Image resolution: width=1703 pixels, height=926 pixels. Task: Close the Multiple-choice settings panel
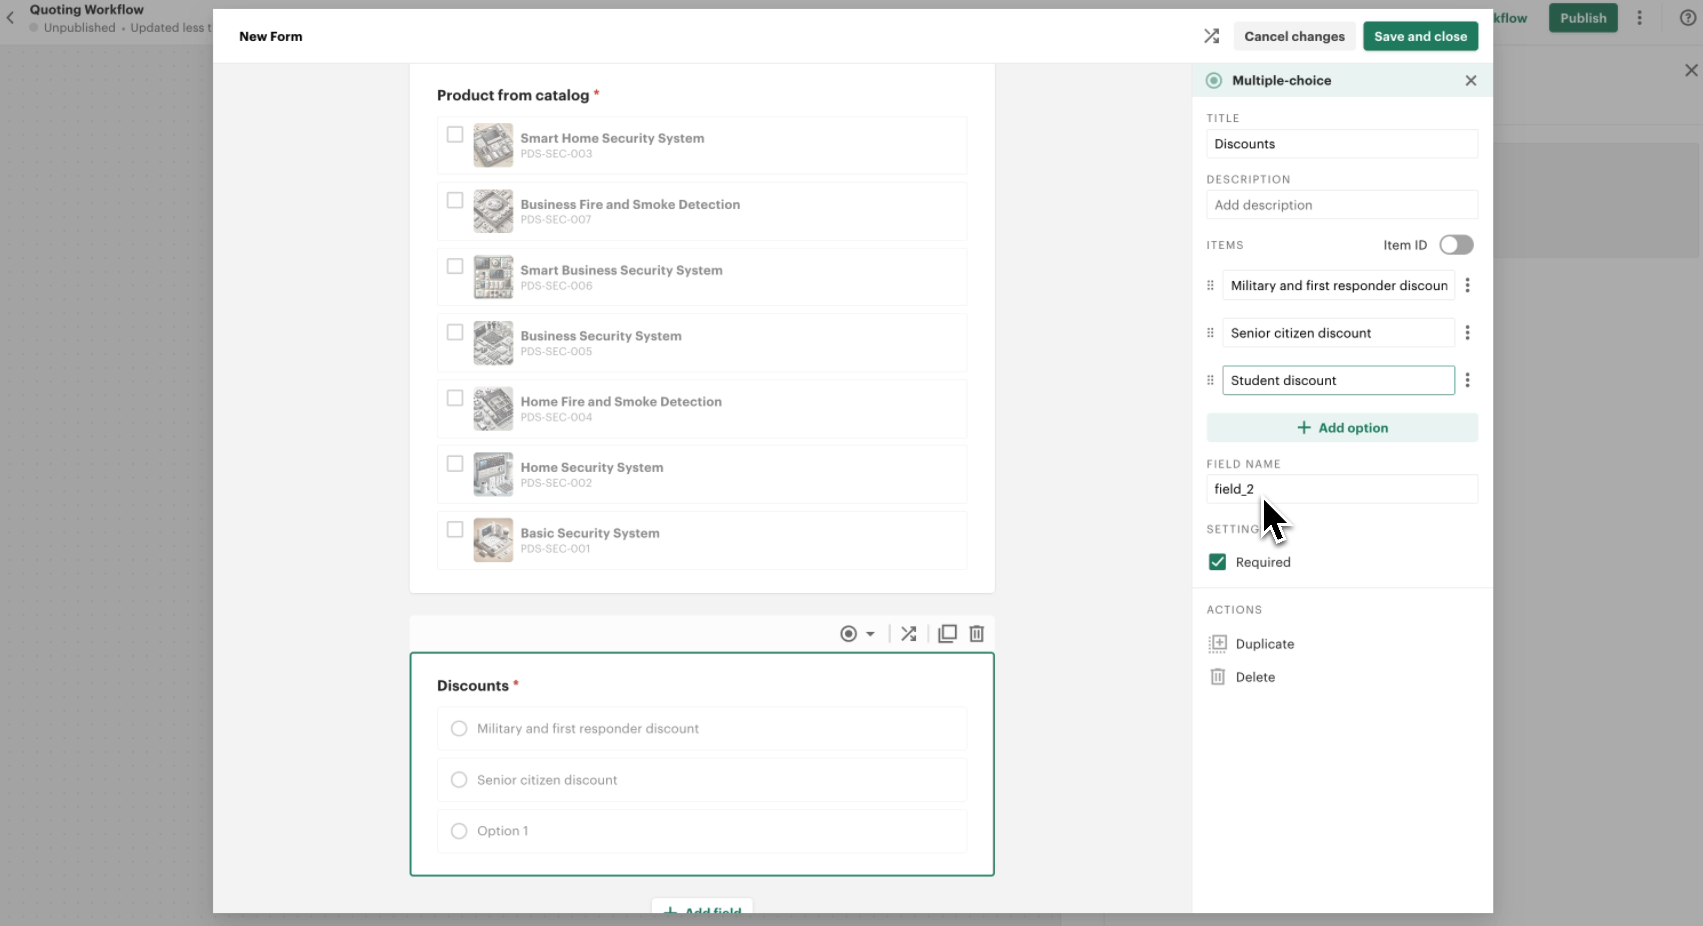(1470, 80)
